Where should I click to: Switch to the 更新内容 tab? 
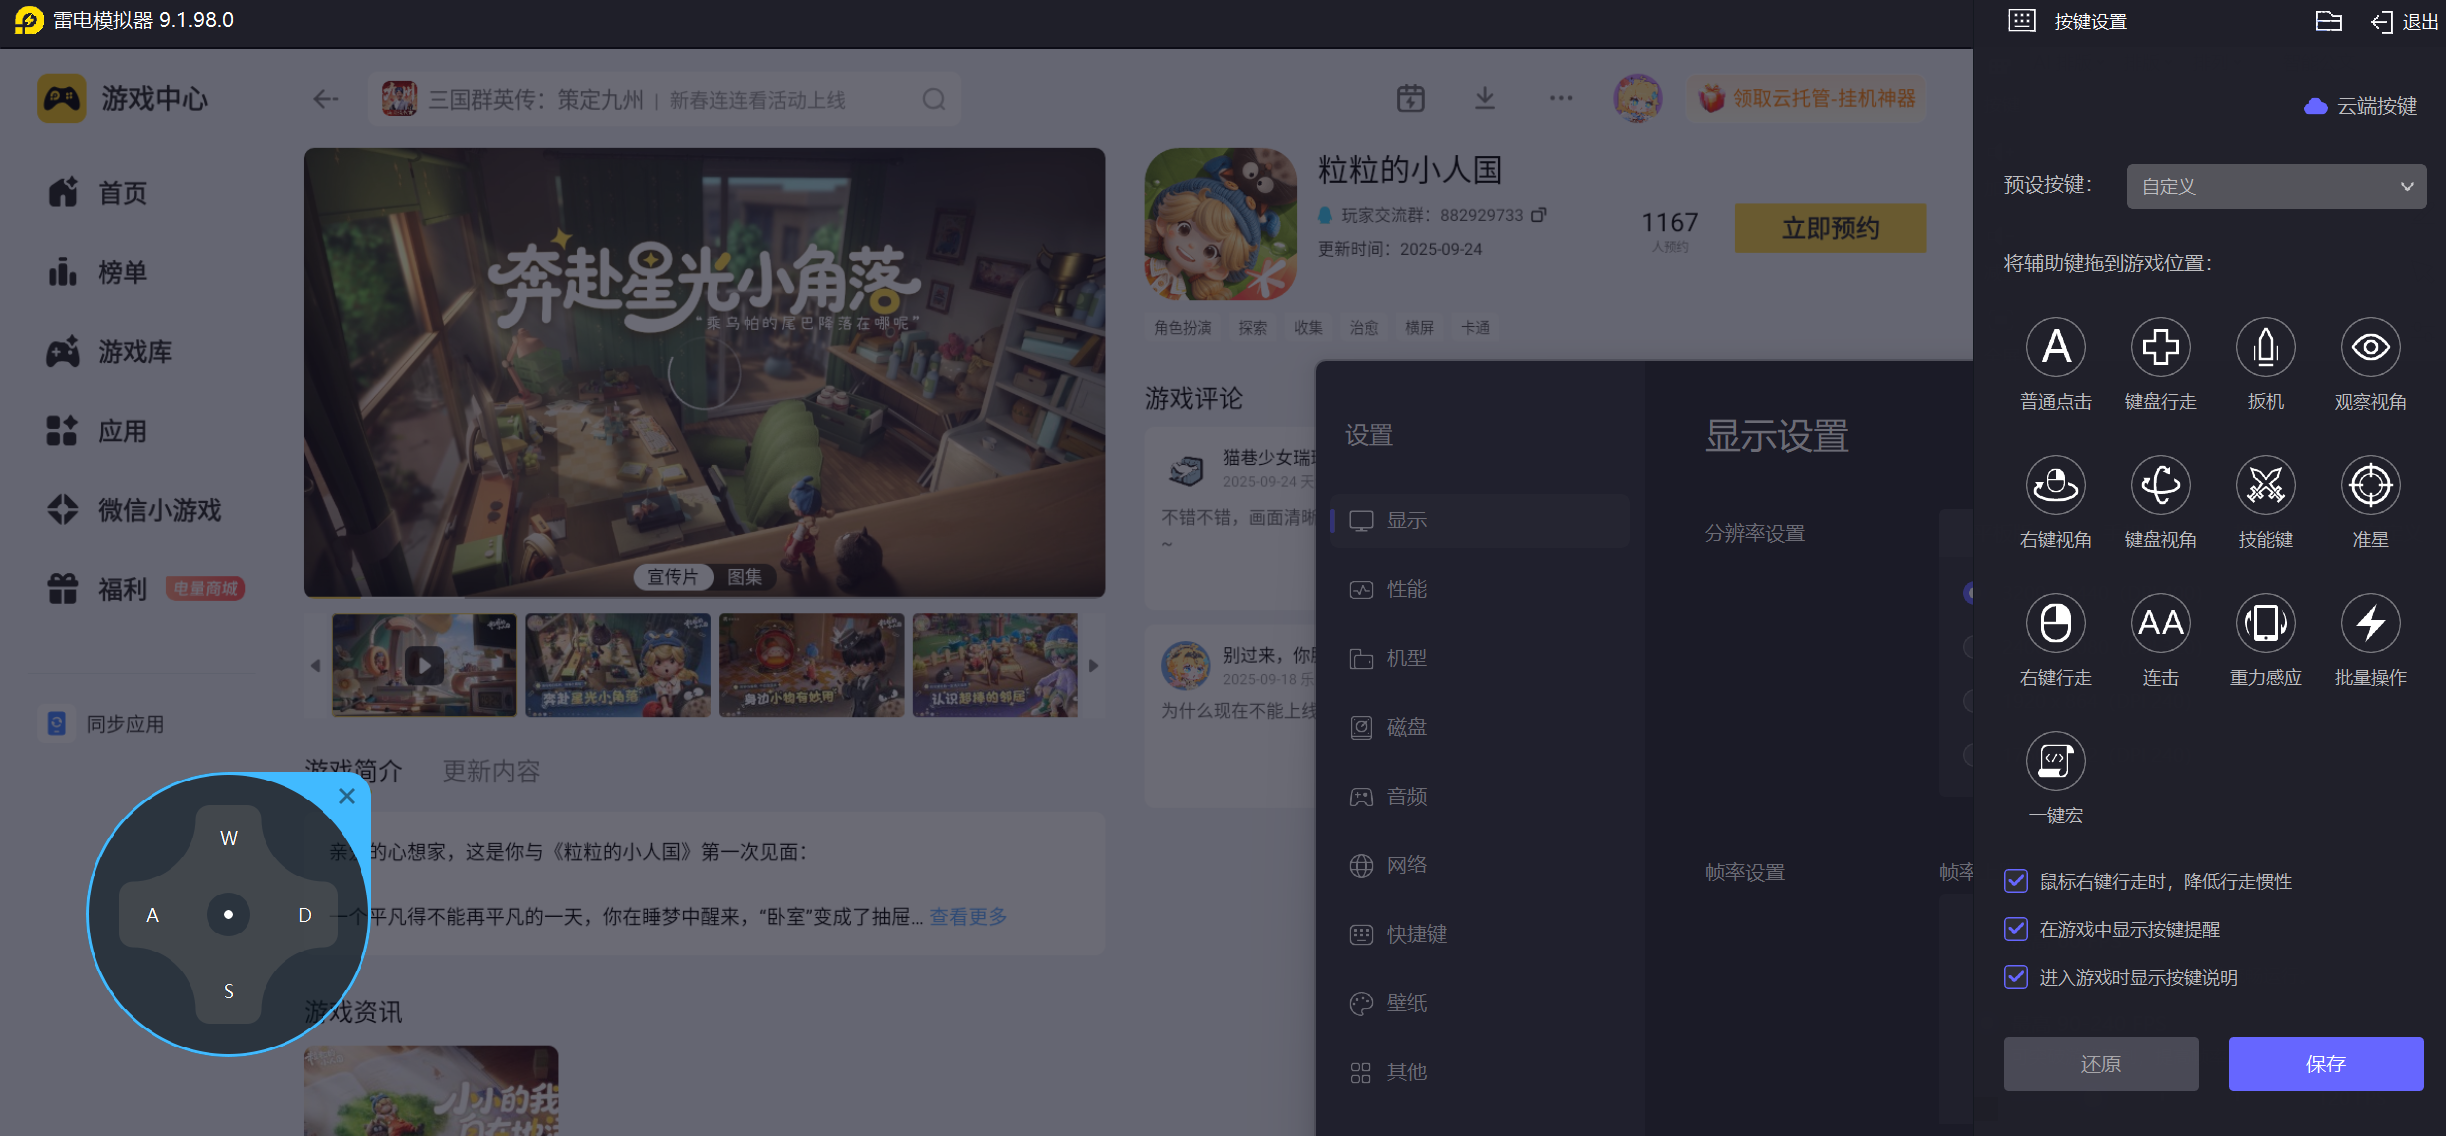pos(491,771)
